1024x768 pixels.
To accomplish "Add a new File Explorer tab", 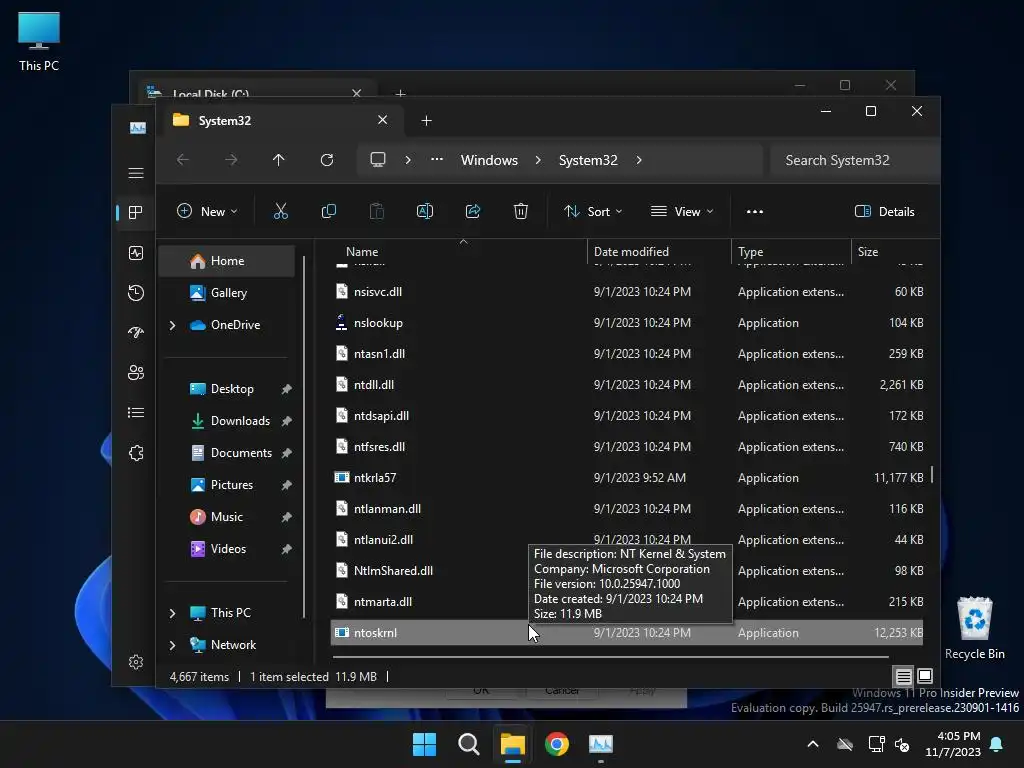I will 426,121.
